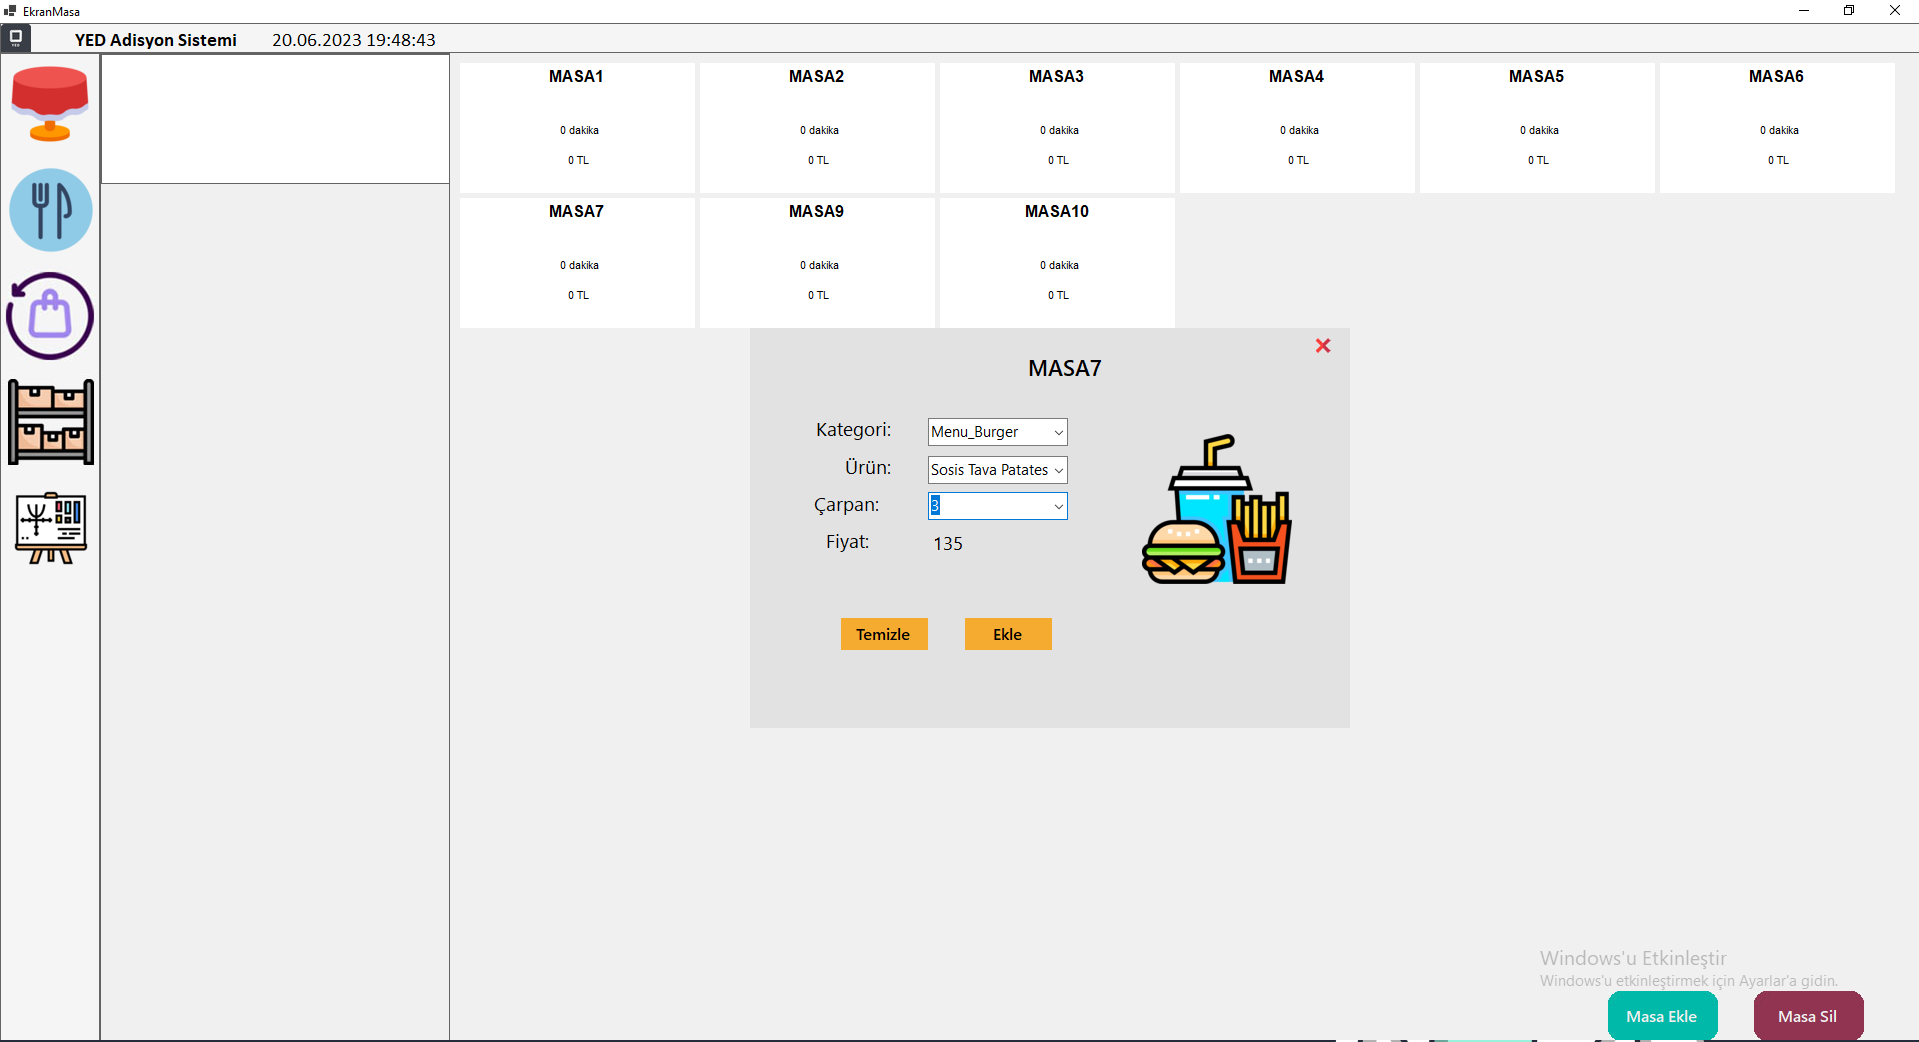Open the MASA10 table tile
The image size is (1919, 1042).
(1057, 262)
